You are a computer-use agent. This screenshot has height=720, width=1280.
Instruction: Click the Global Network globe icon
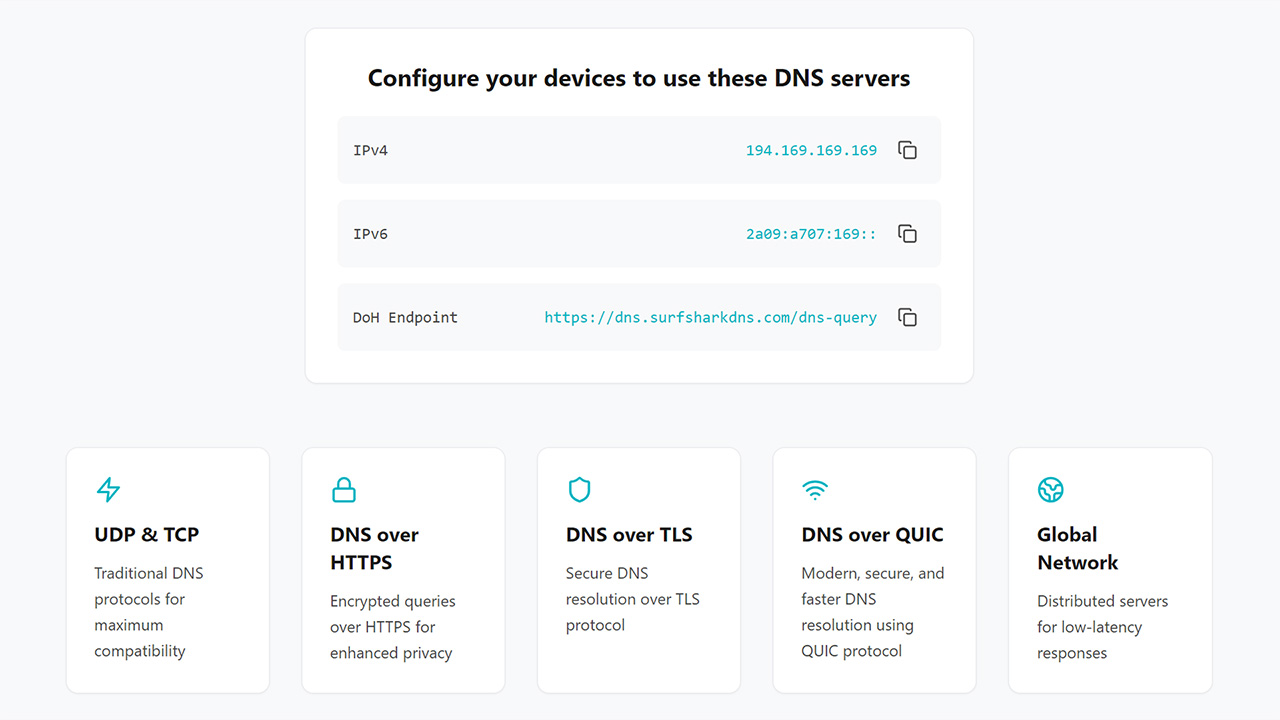(x=1050, y=490)
